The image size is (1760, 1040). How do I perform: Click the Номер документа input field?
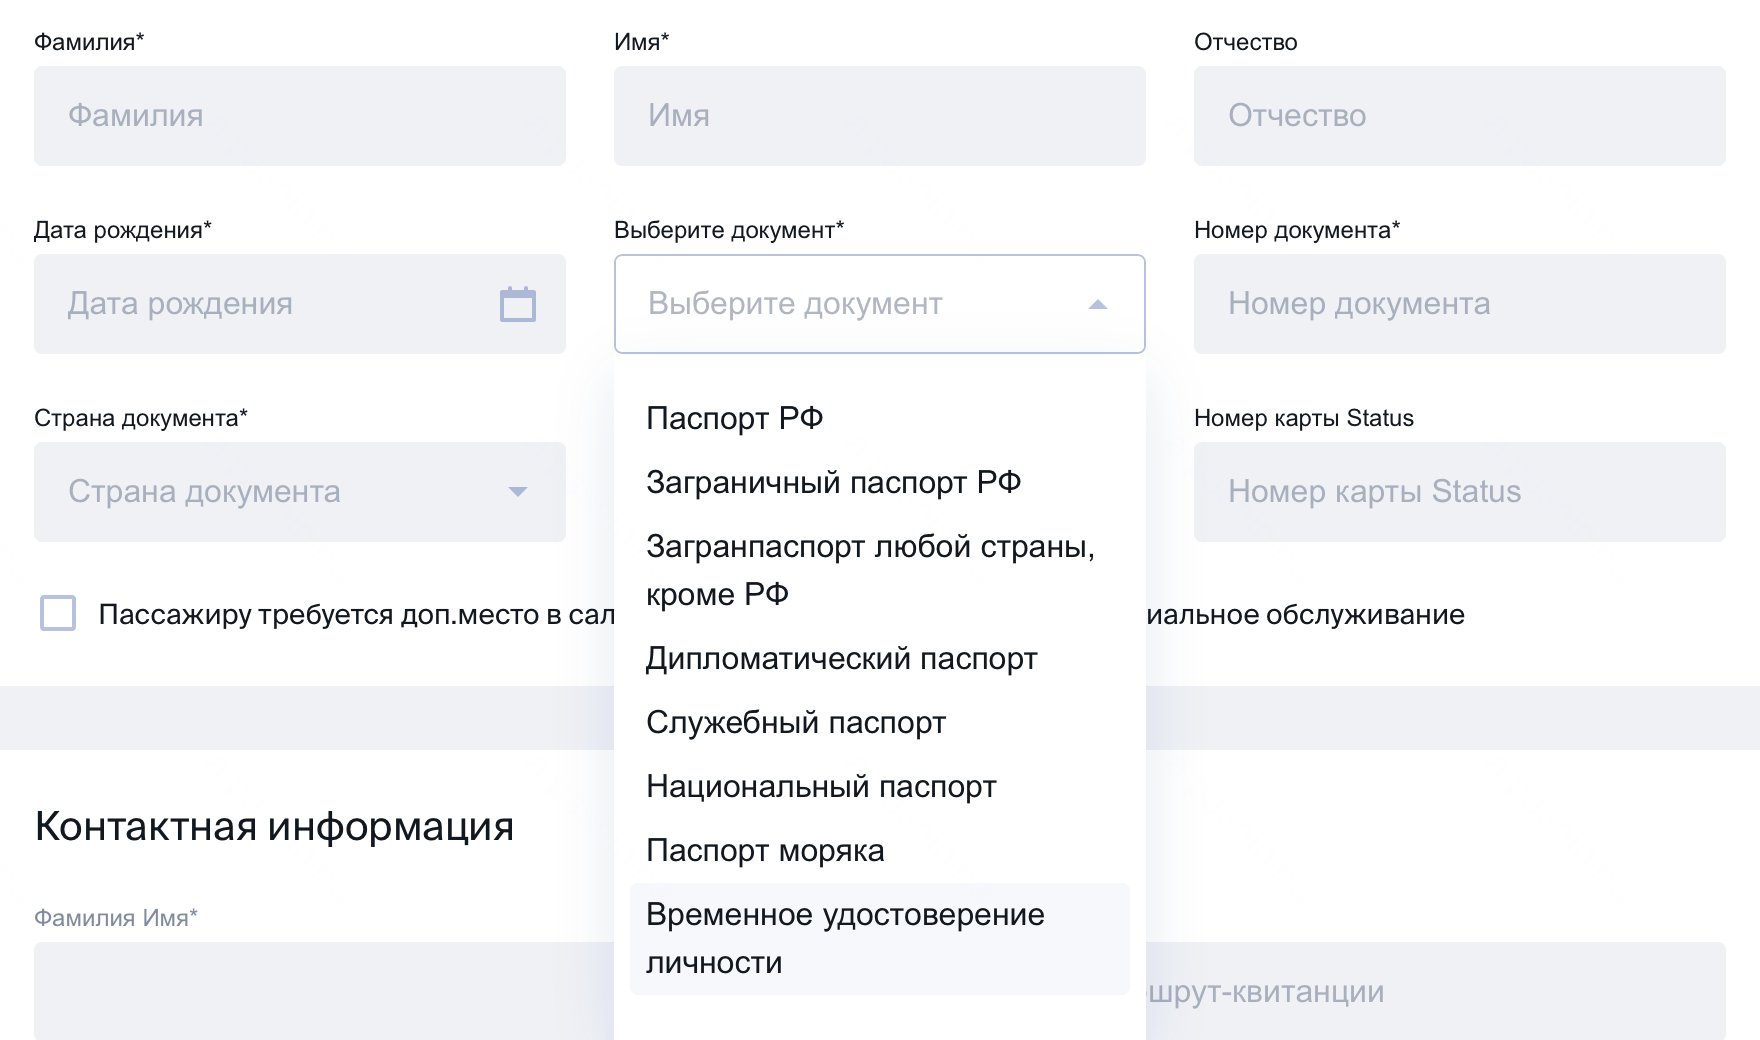1459,304
